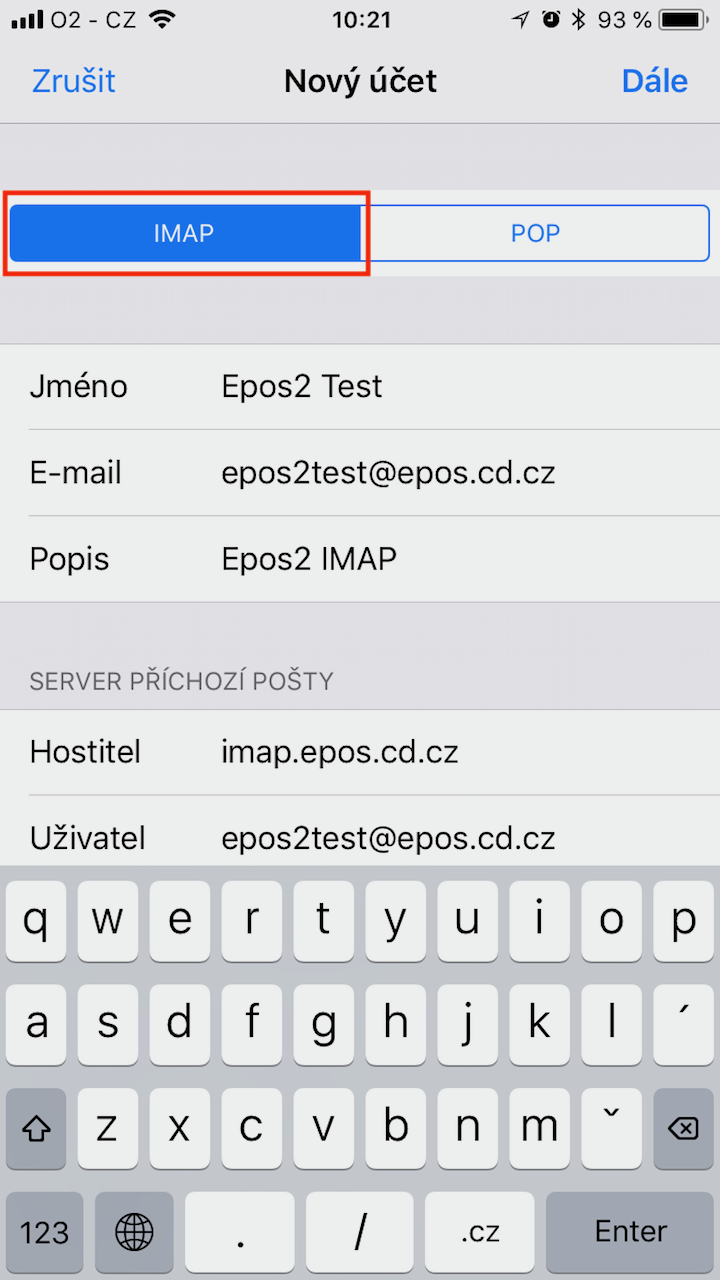This screenshot has height=1280, width=720.
Task: Tap Dále to continue
Action: [655, 81]
